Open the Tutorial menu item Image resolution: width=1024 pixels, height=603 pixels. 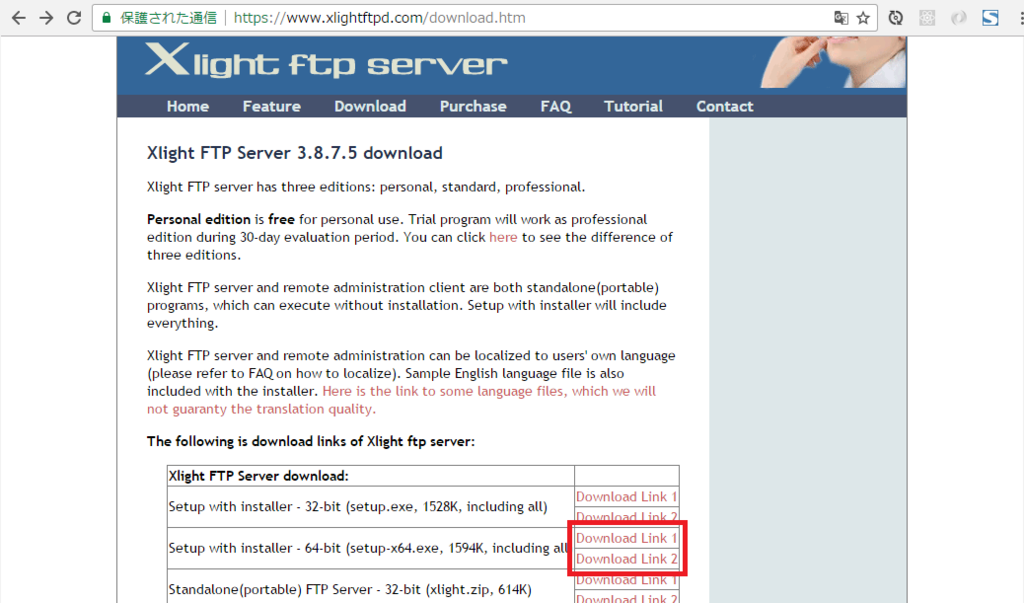pos(633,106)
